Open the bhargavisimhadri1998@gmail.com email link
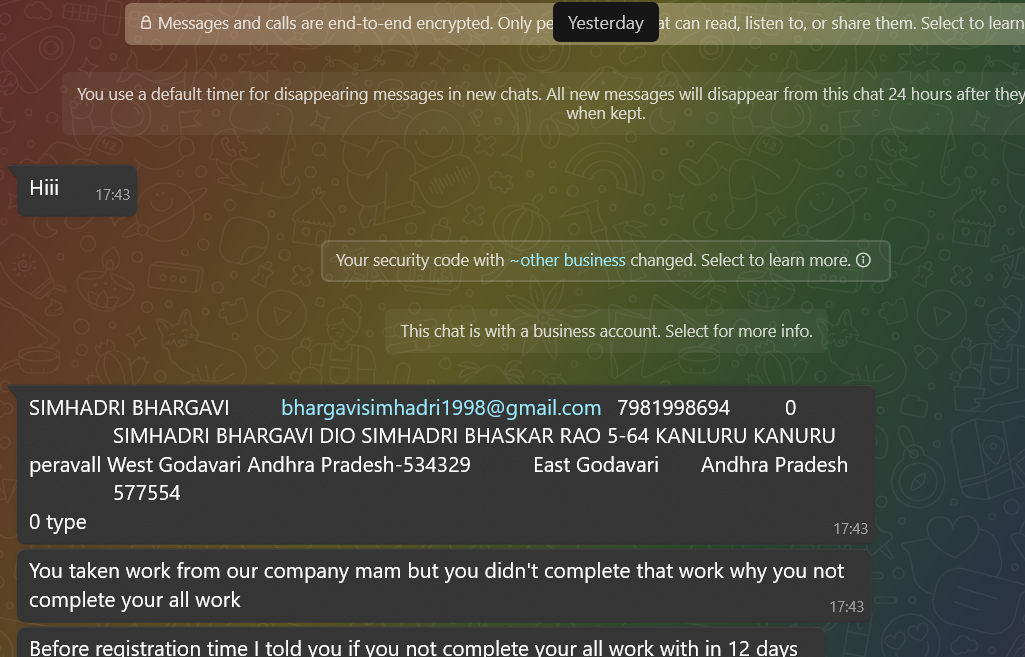This screenshot has width=1025, height=657. 441,408
